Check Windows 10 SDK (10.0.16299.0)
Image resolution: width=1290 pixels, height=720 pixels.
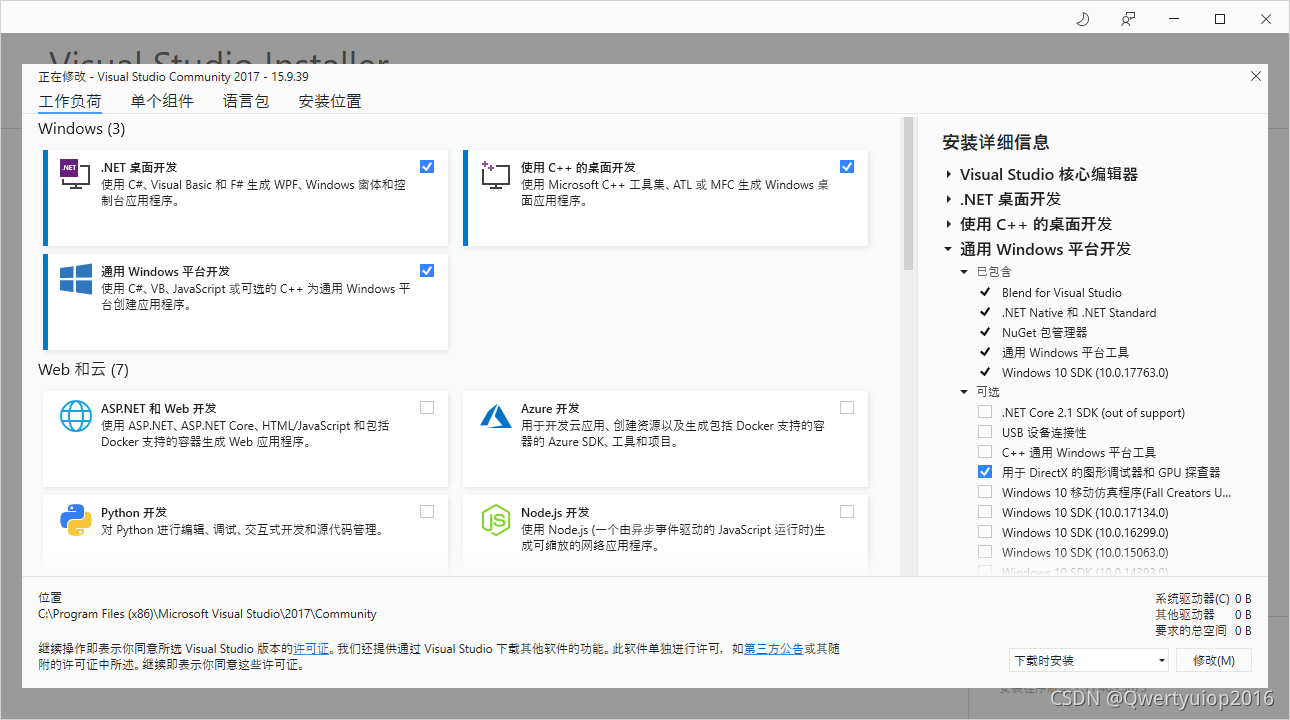tap(985, 532)
